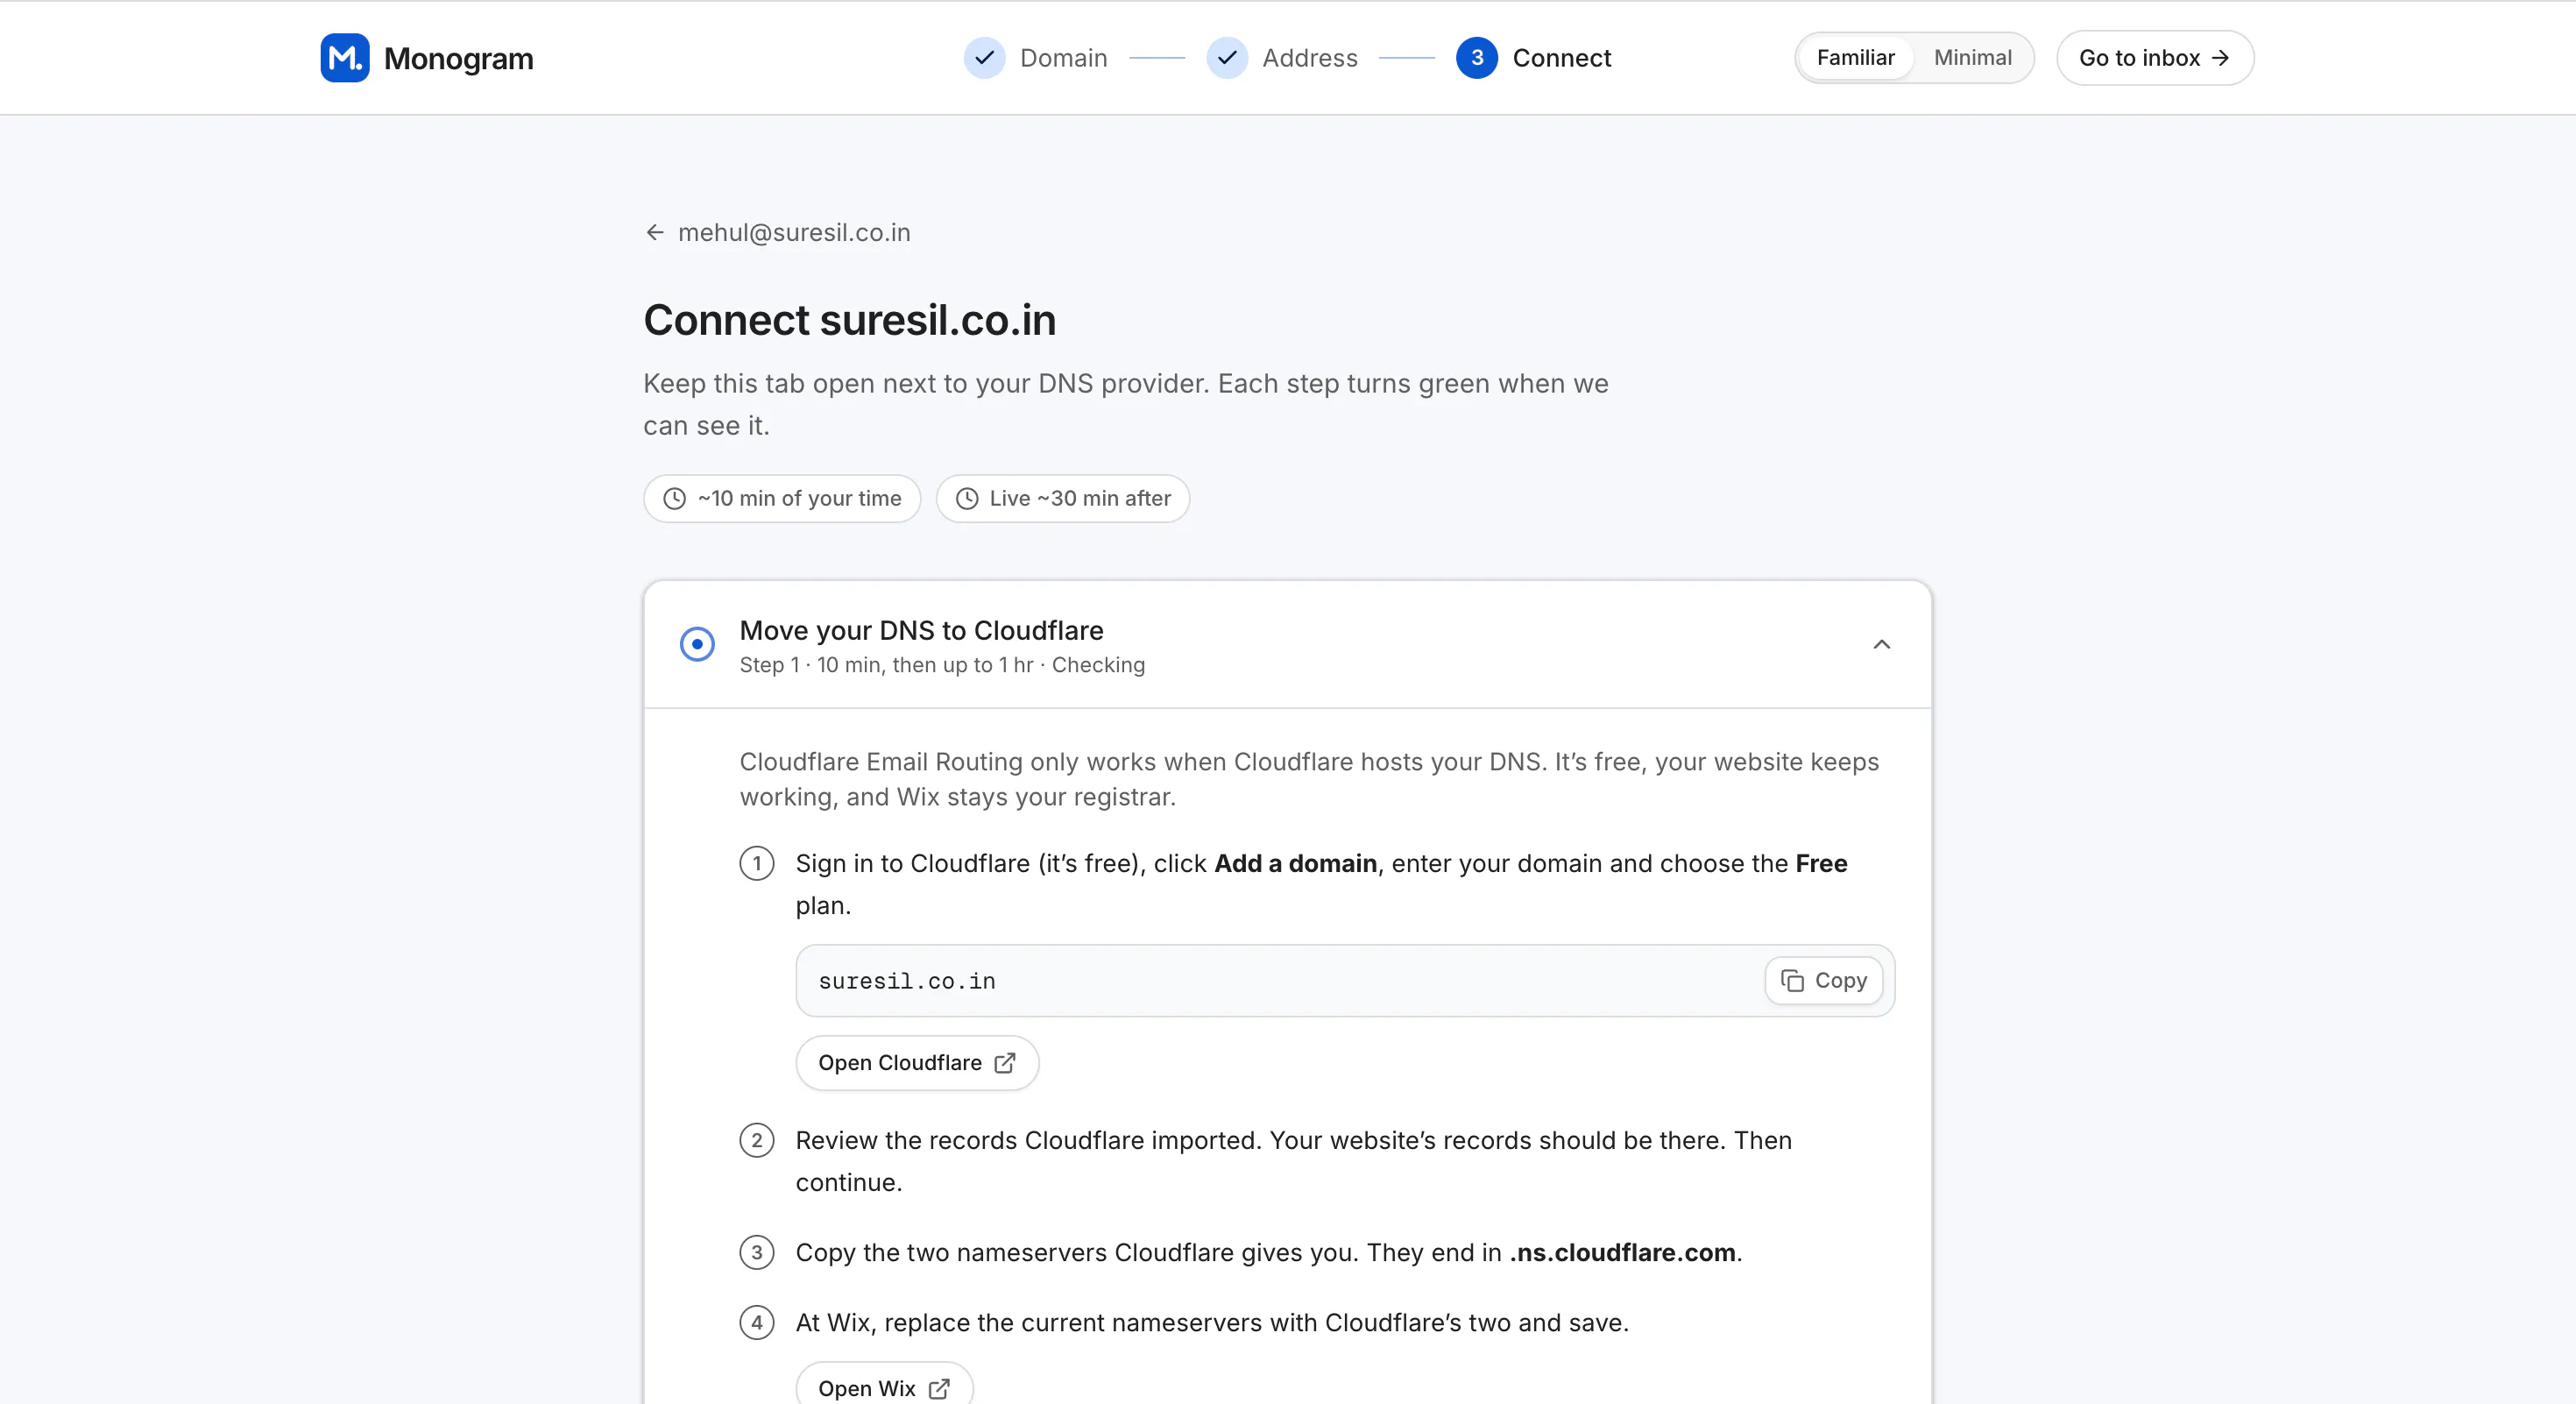This screenshot has width=2576, height=1404.
Task: Click the 'Move your DNS to Cloudflare' heading
Action: pyautogui.click(x=921, y=631)
